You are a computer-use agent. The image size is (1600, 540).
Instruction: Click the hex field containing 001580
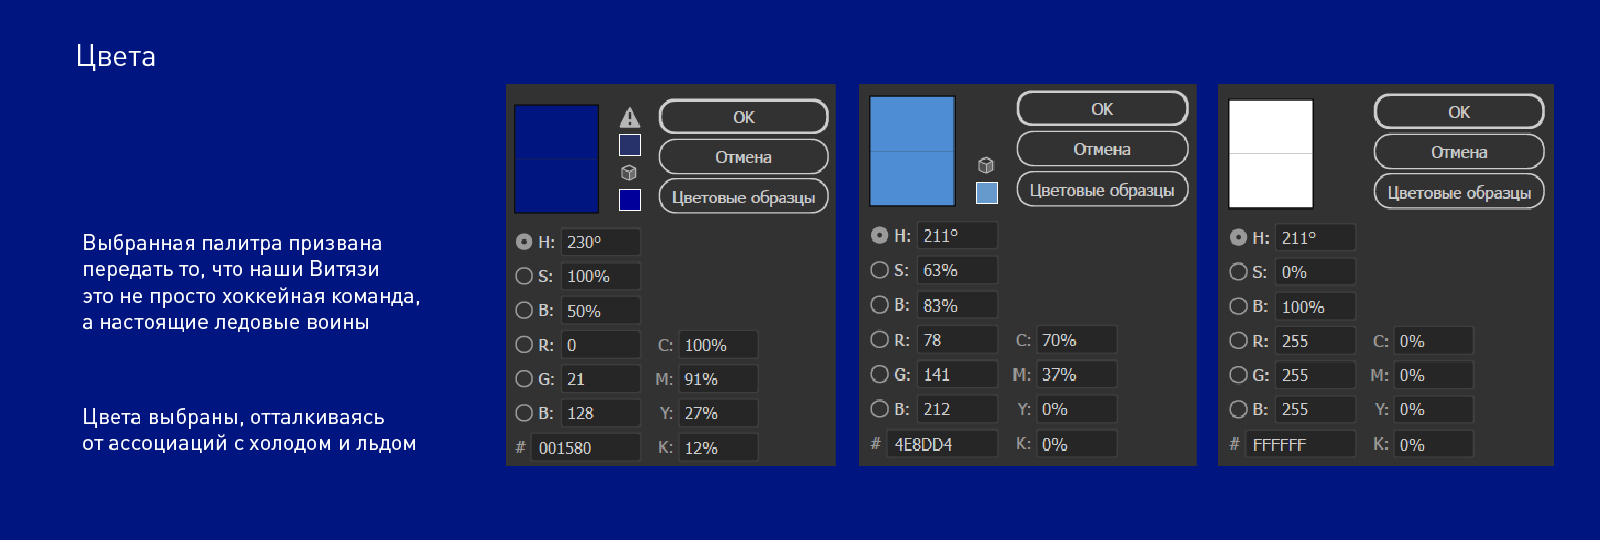586,448
